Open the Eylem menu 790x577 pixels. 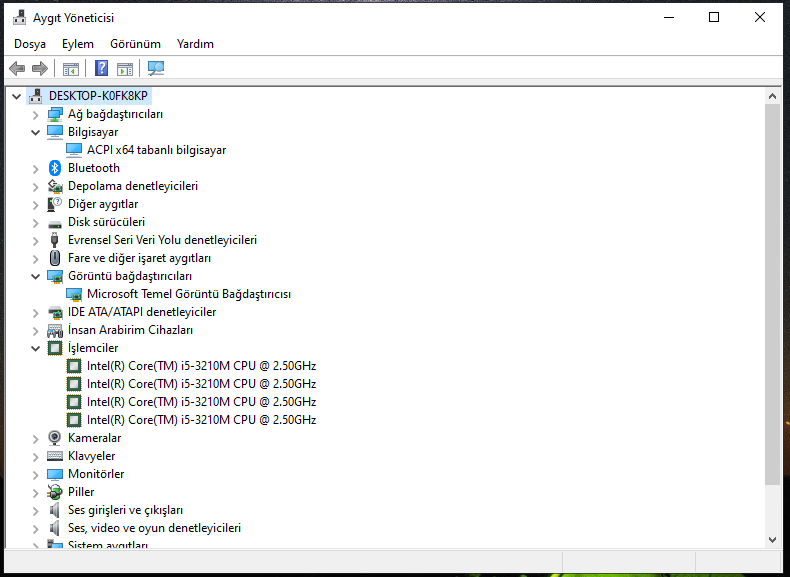[x=78, y=44]
